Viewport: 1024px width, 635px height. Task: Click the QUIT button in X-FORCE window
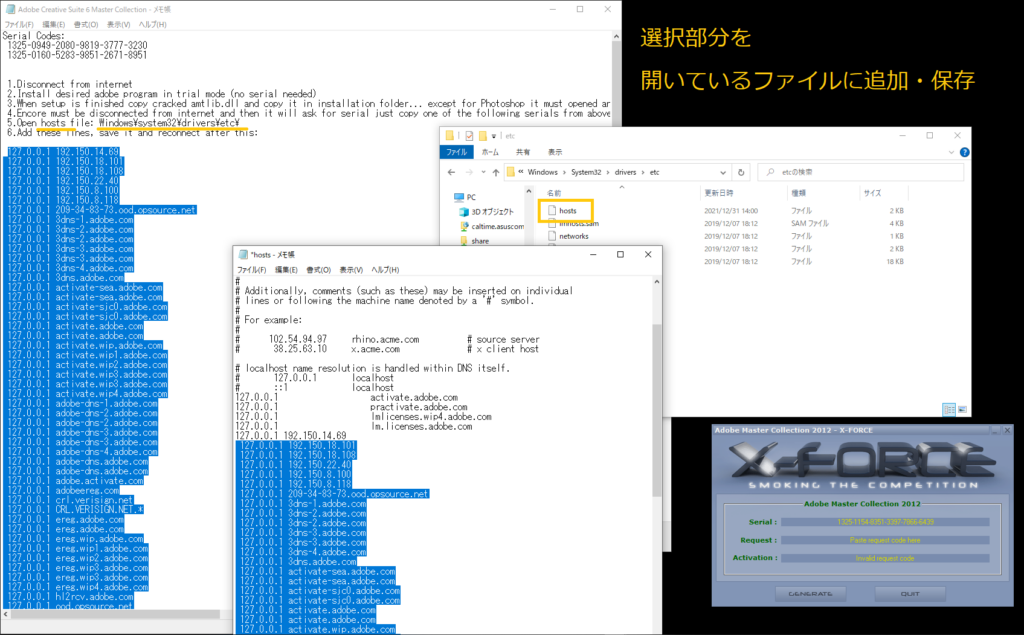click(x=910, y=594)
